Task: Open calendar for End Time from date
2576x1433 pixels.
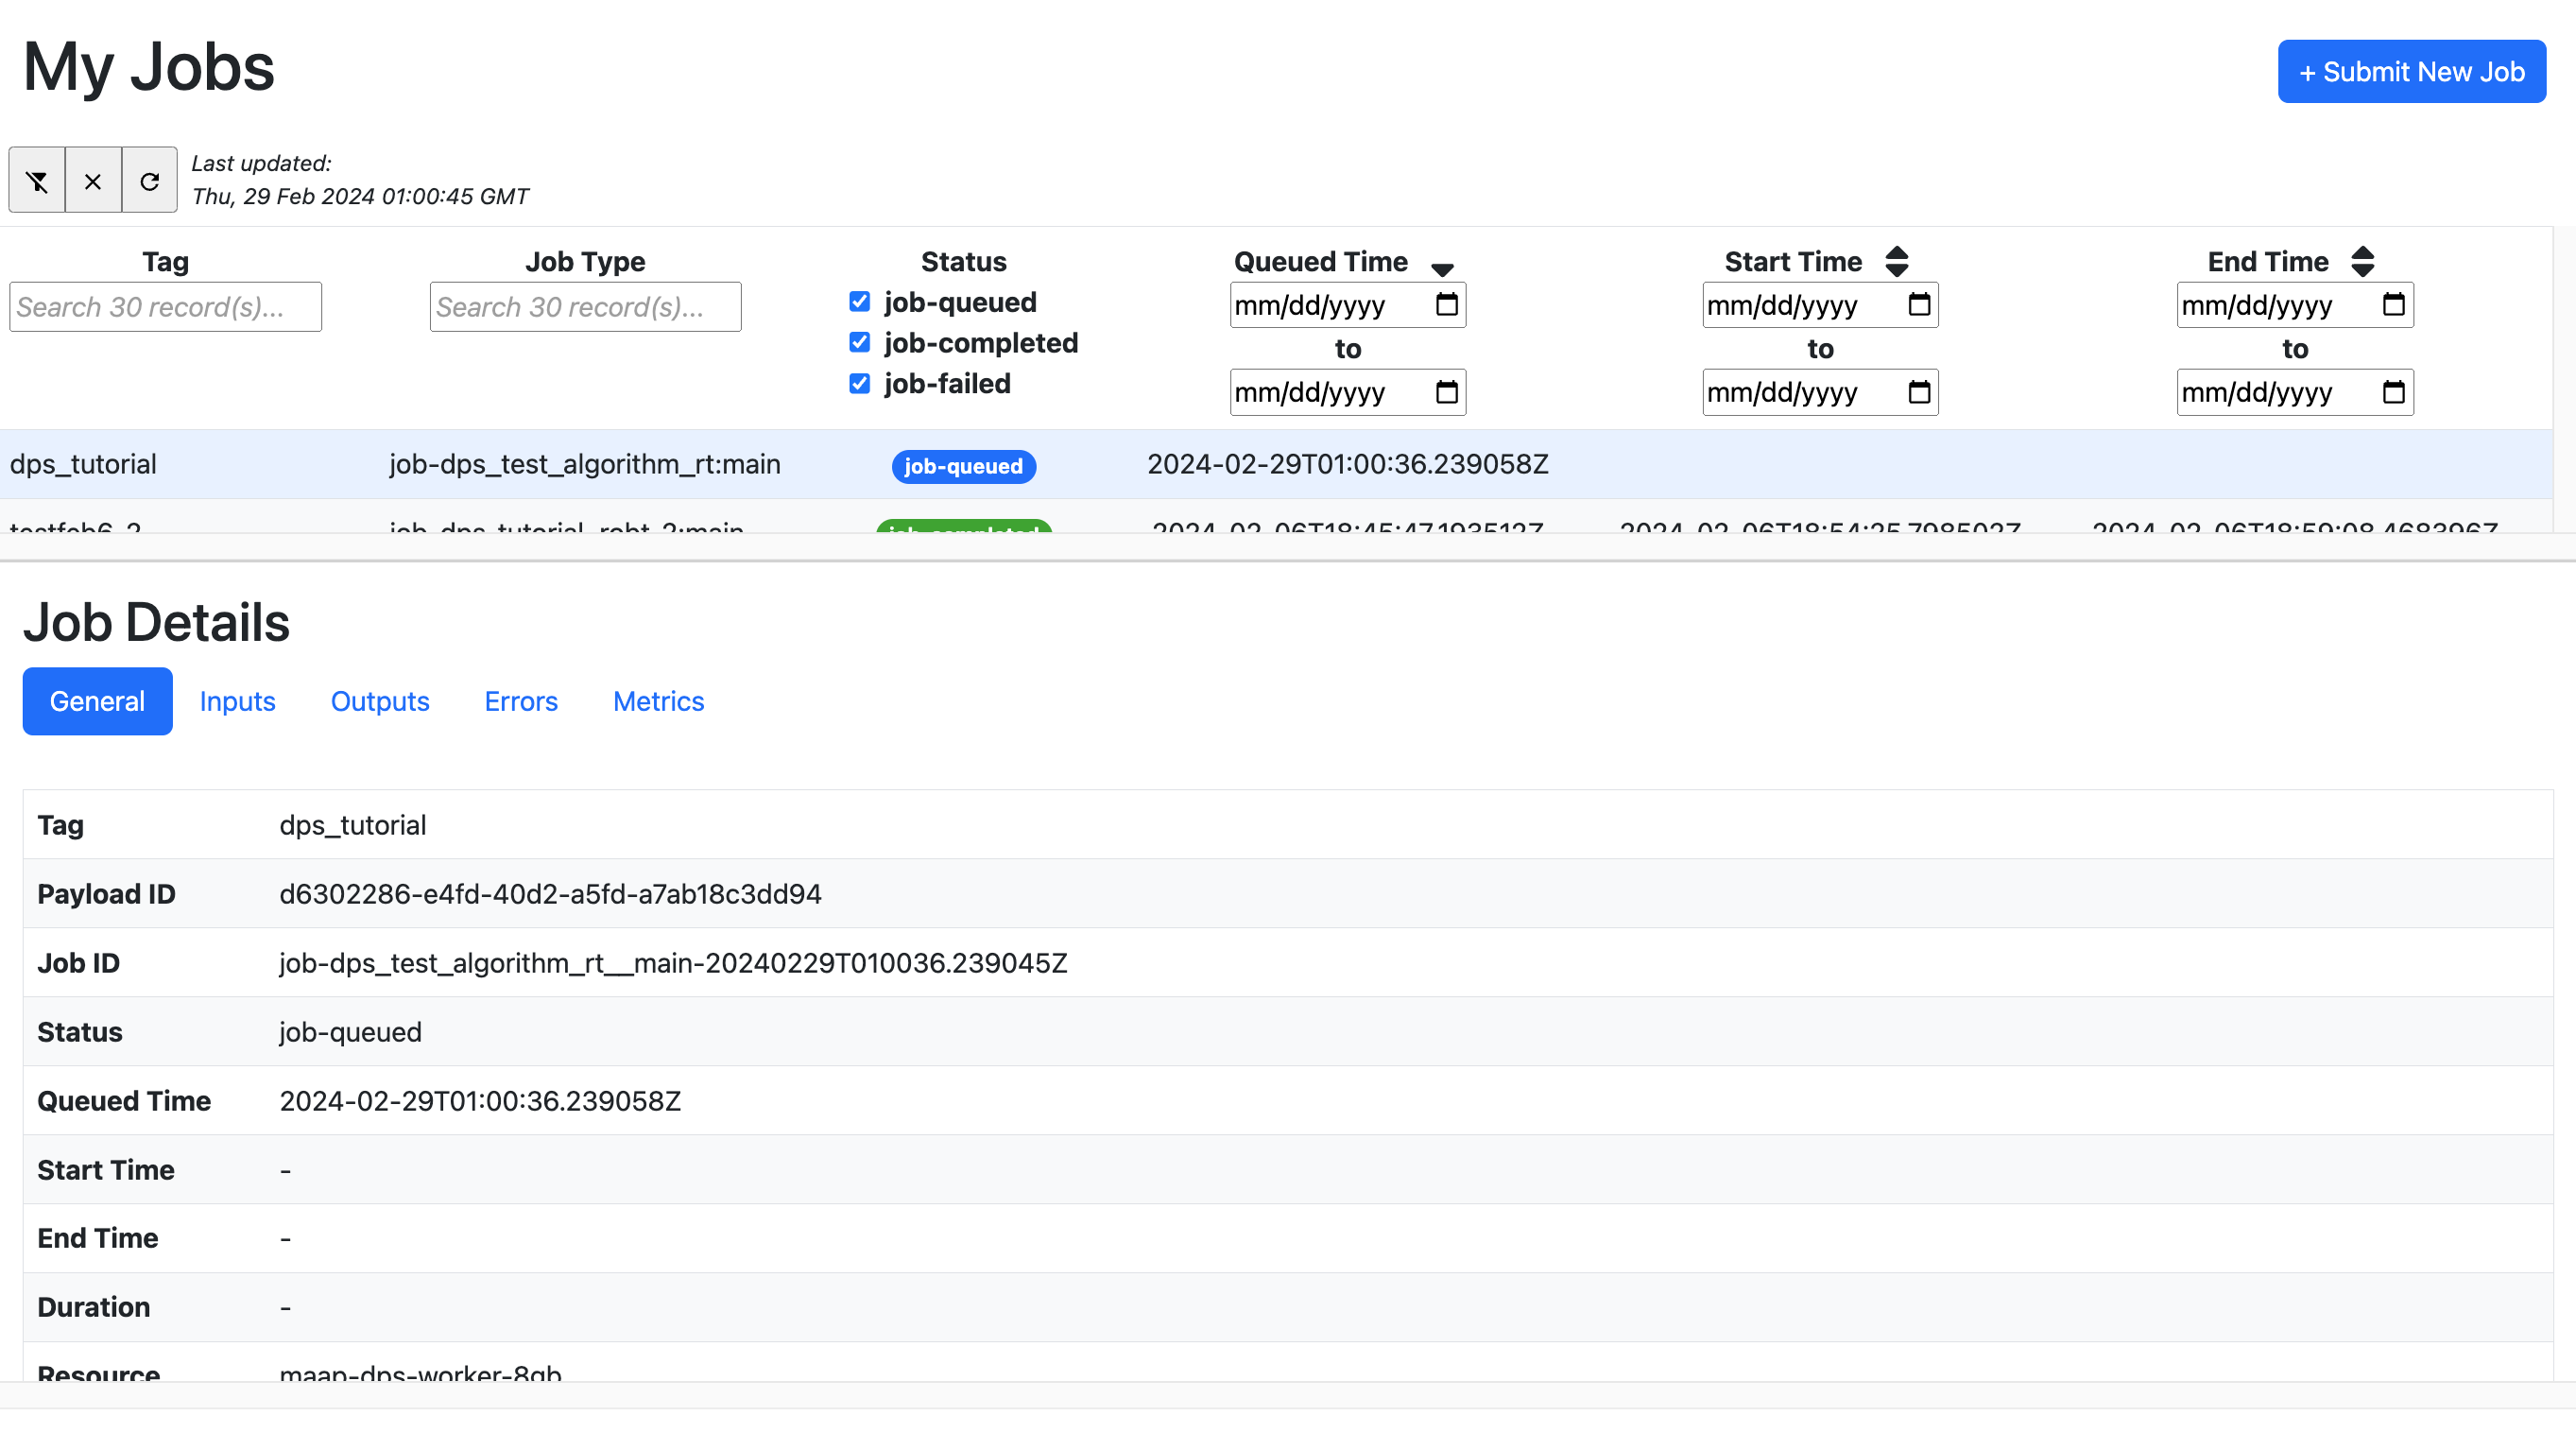Action: (2394, 304)
